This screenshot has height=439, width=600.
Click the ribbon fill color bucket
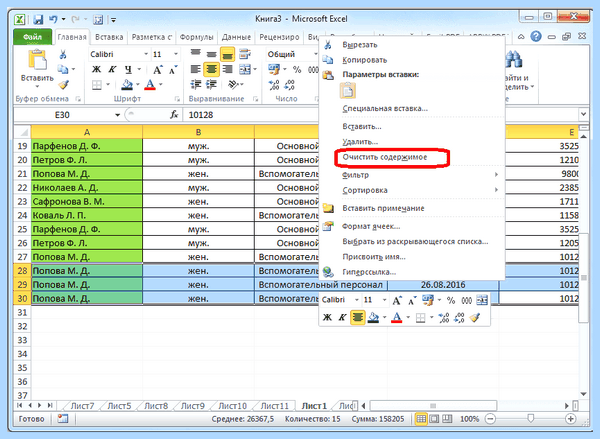[x=127, y=85]
